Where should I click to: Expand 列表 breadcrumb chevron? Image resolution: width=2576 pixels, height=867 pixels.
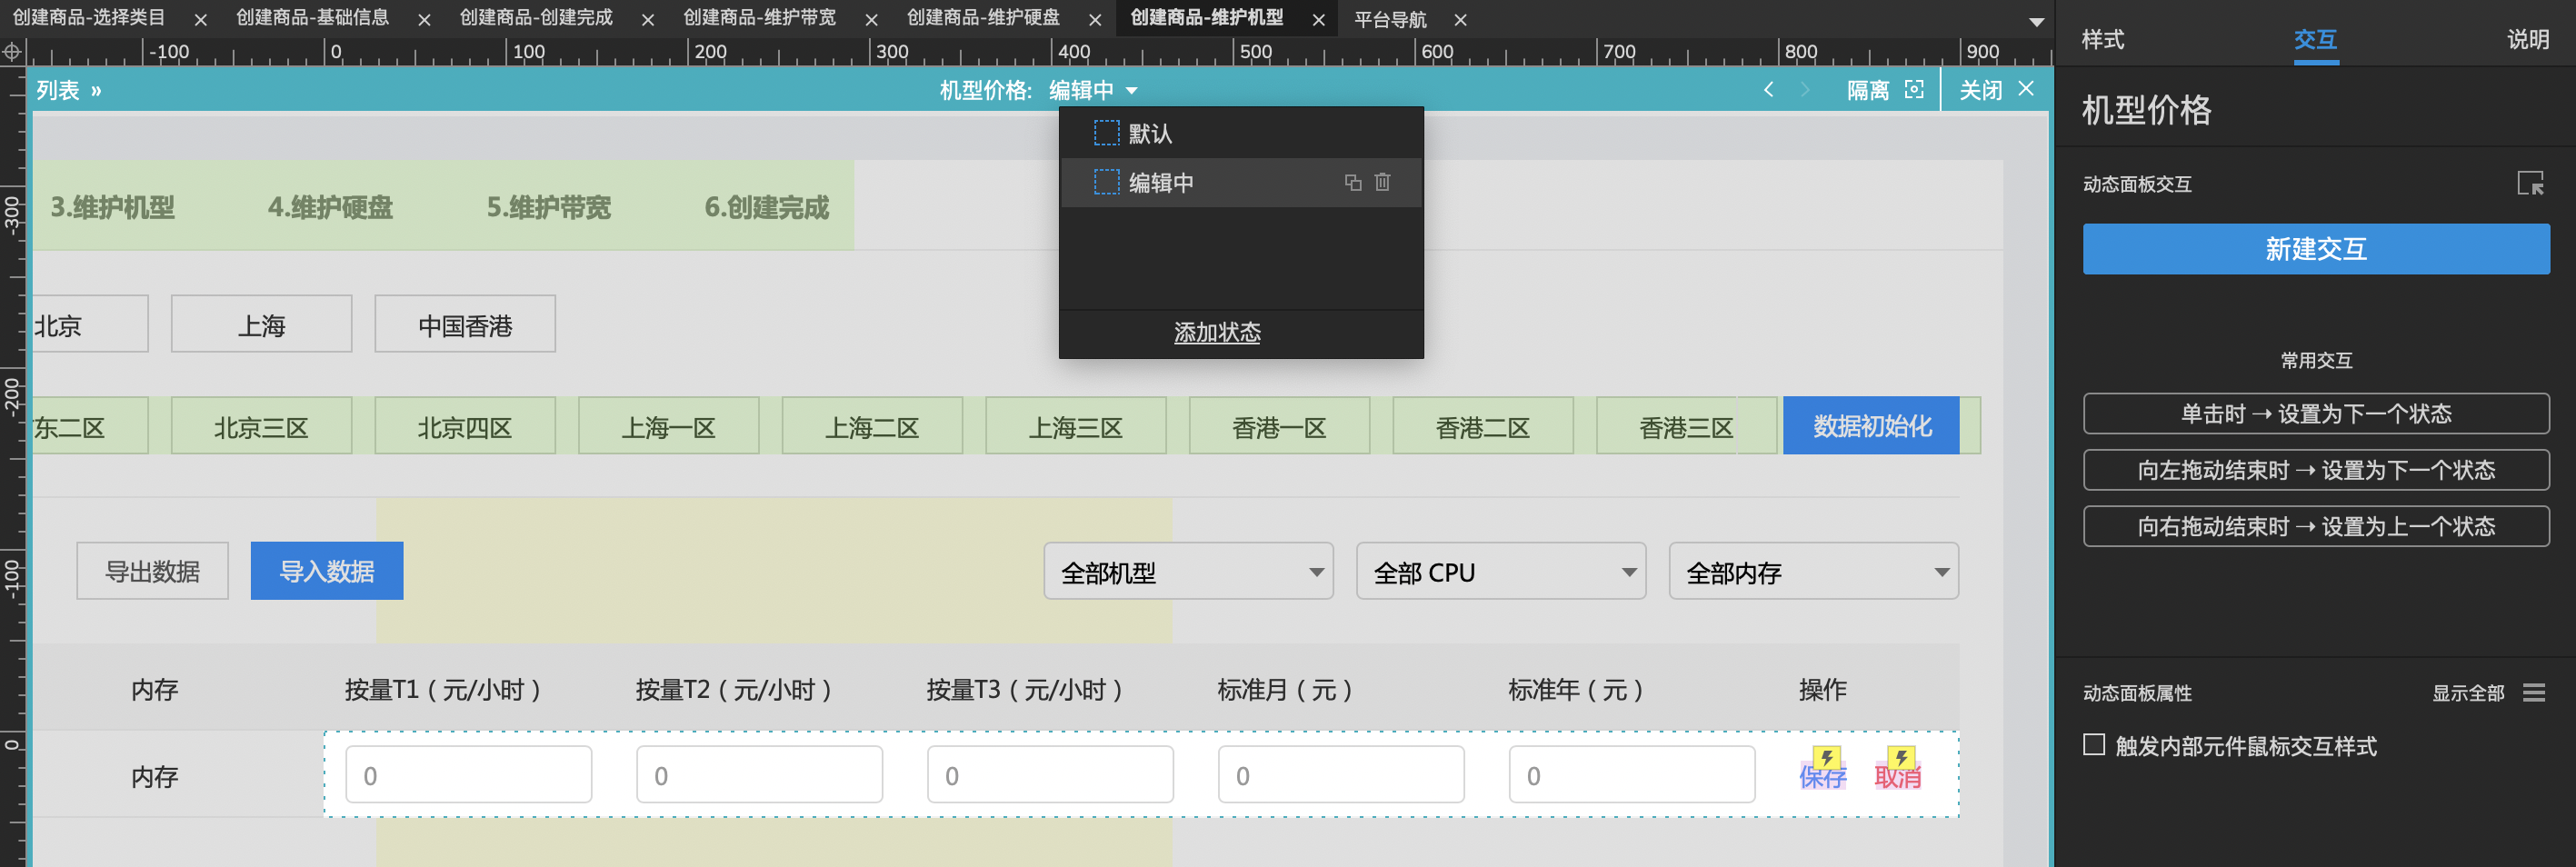coord(96,91)
